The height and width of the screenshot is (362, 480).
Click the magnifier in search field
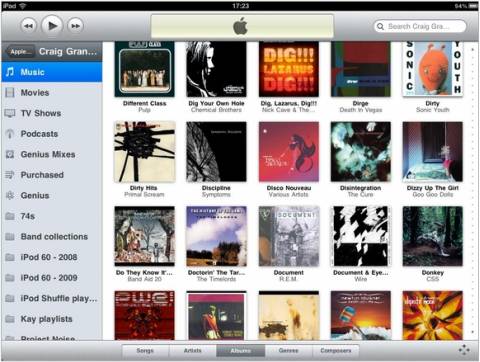(380, 26)
